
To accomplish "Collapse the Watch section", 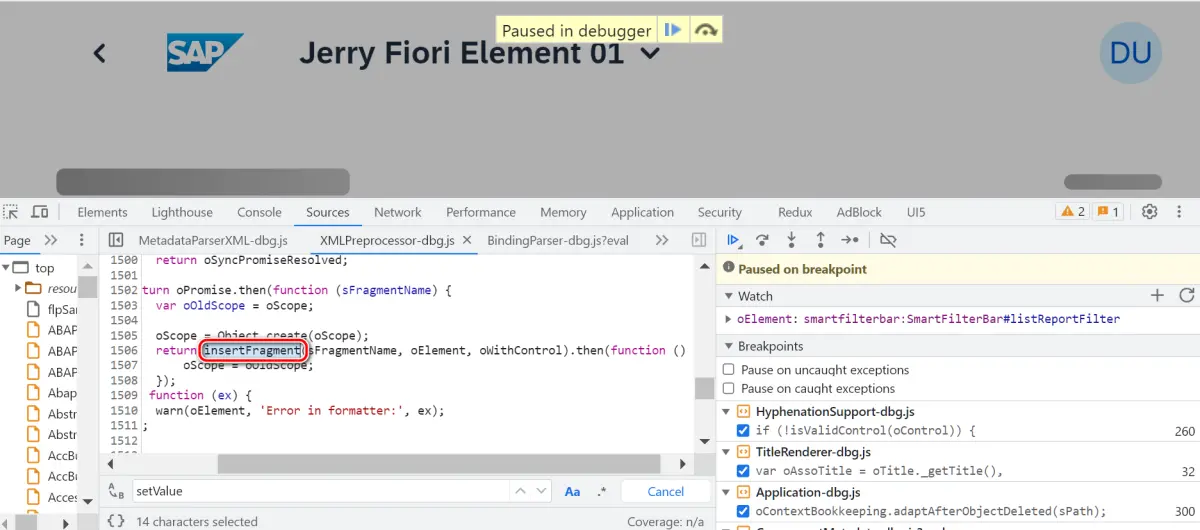I will [x=728, y=296].
